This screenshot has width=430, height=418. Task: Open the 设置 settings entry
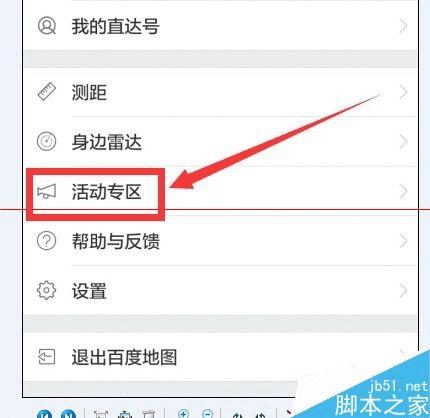click(221, 290)
